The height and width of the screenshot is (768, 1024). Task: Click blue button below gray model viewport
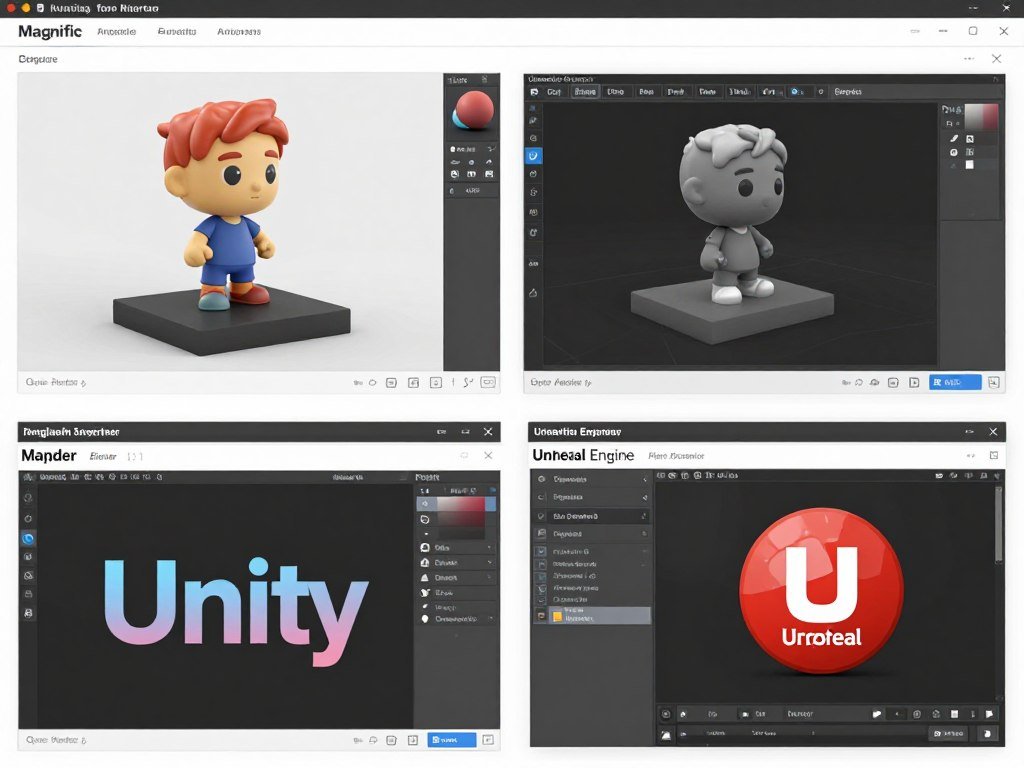(955, 382)
